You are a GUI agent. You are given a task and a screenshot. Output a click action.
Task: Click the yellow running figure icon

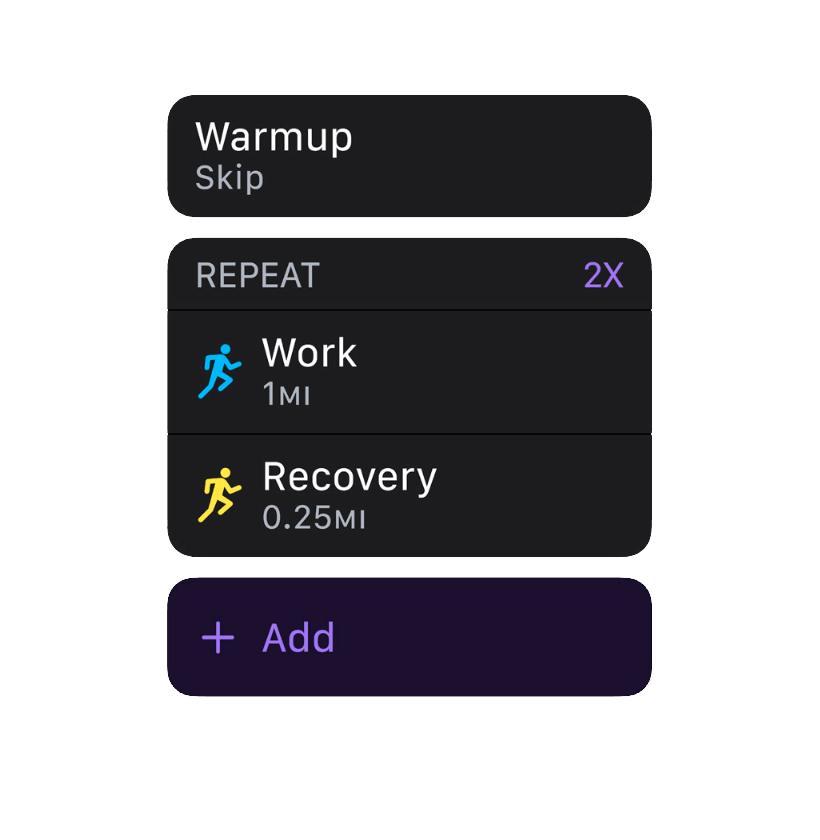point(219,495)
